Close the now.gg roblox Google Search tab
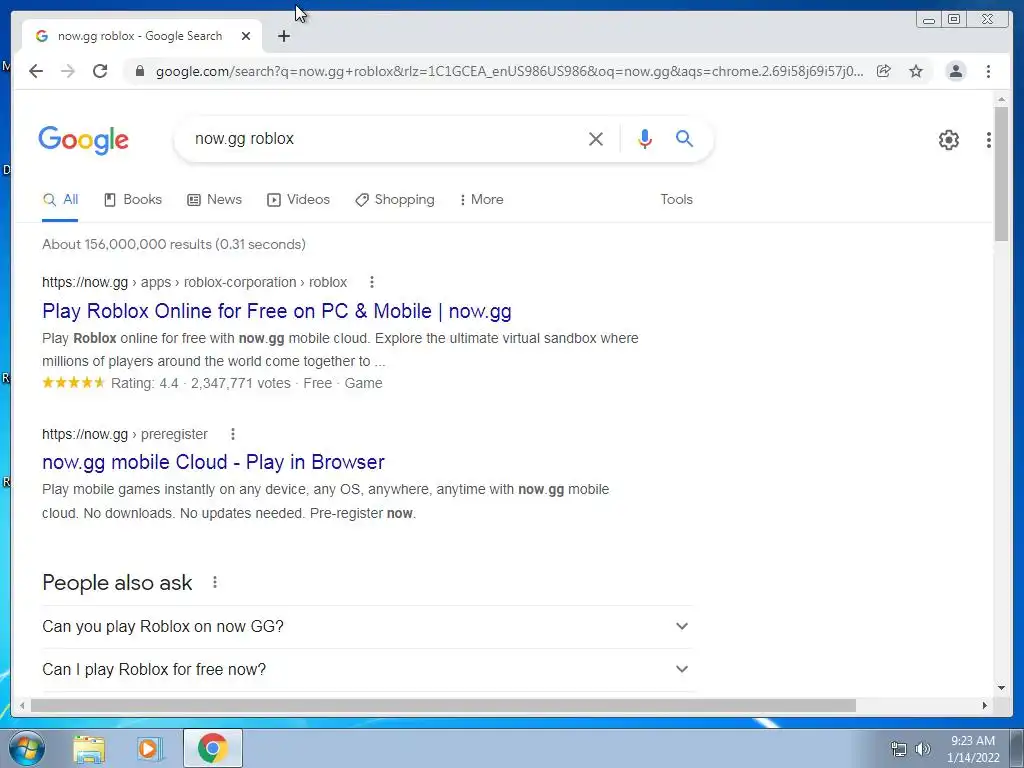 pos(246,36)
